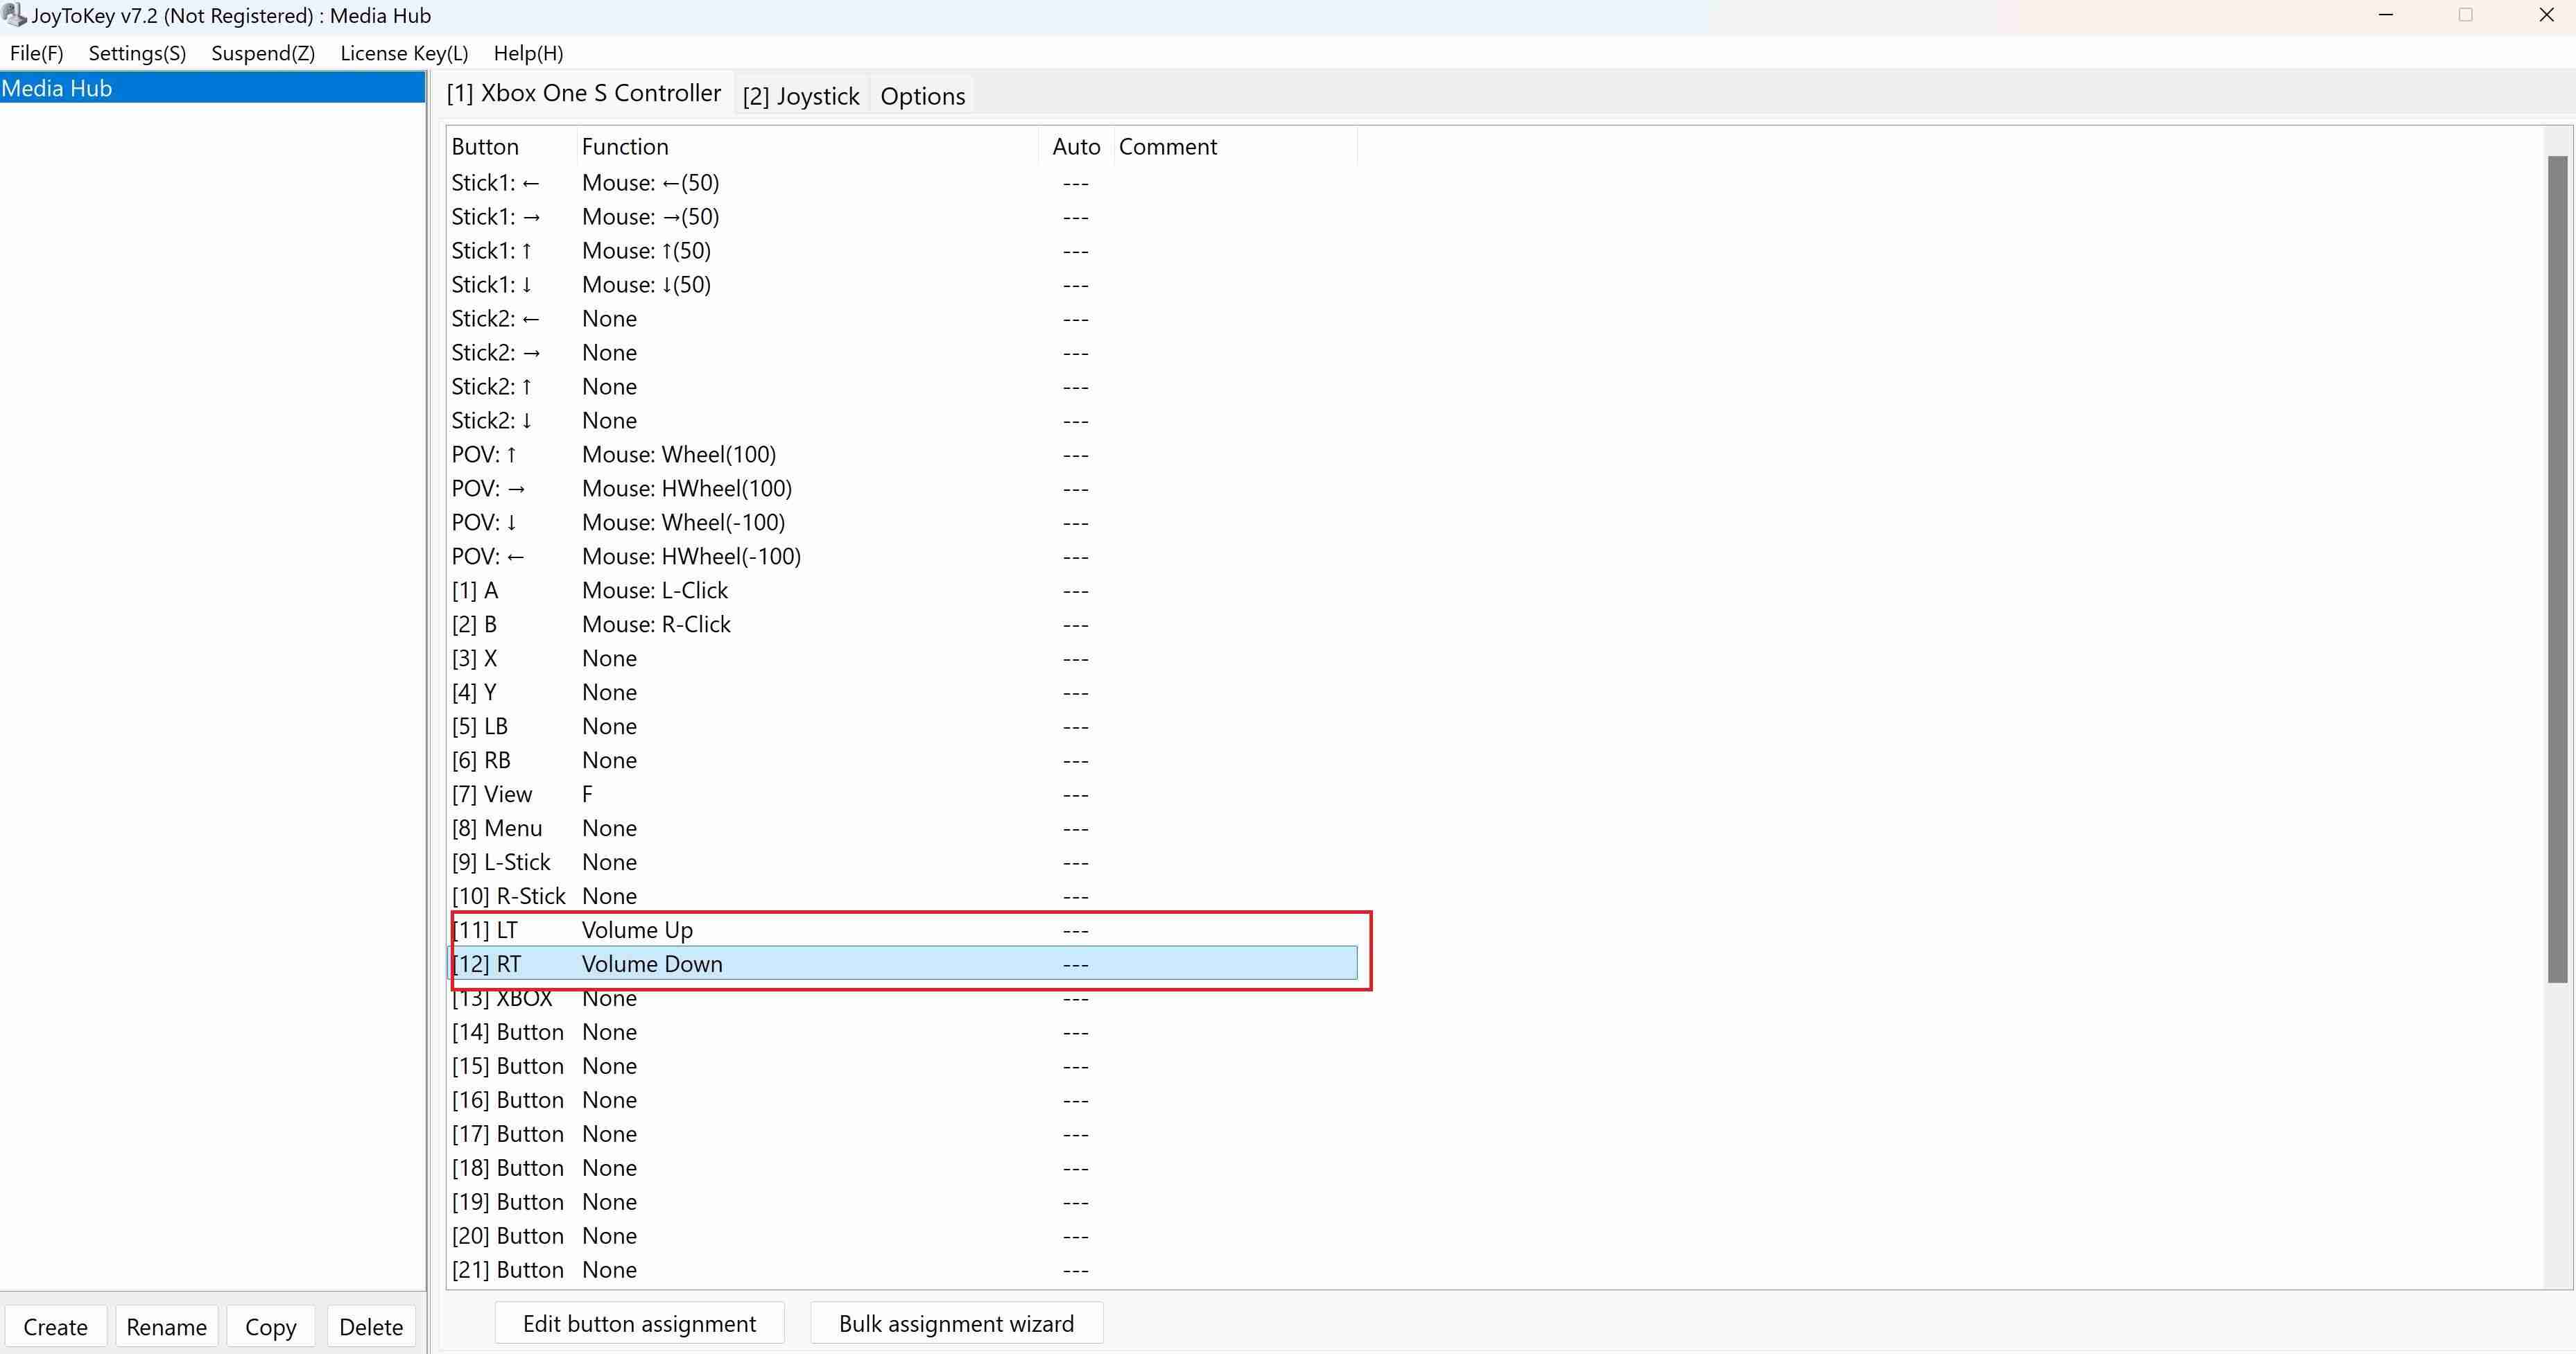
Task: Select the Stick2: → row
Action: [903, 353]
